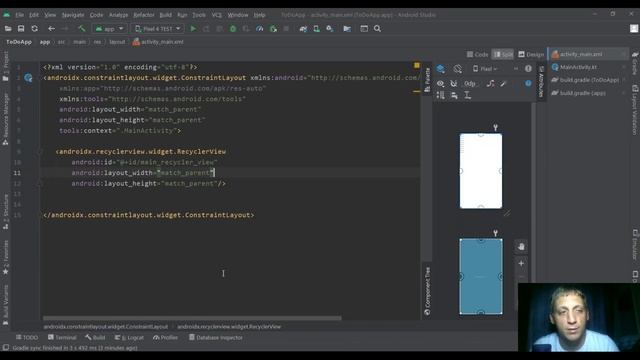
Task: Click the ToDoApp breadcrumb in navigation bar
Action: tap(19, 42)
